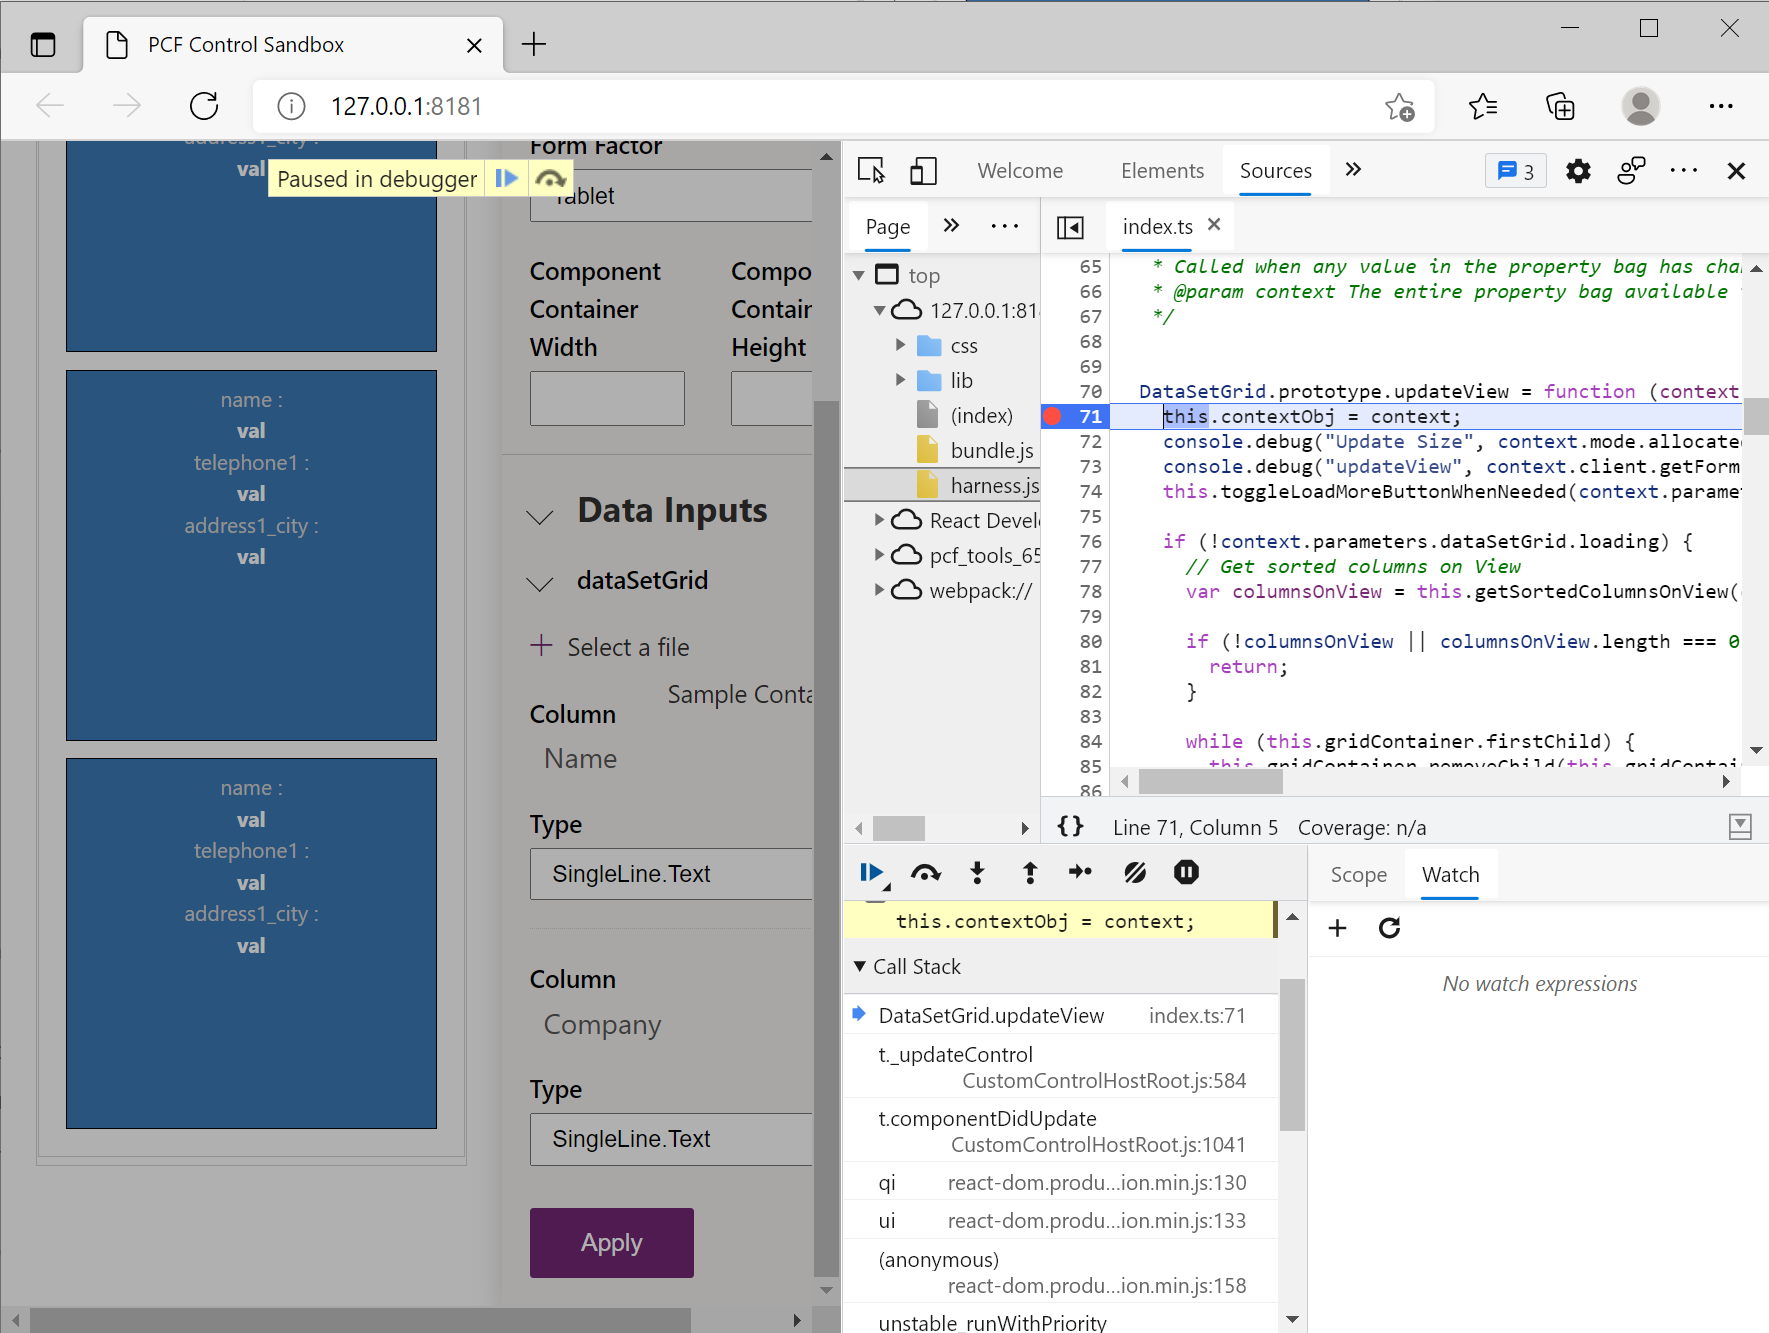Step into the next function call

coord(977,872)
